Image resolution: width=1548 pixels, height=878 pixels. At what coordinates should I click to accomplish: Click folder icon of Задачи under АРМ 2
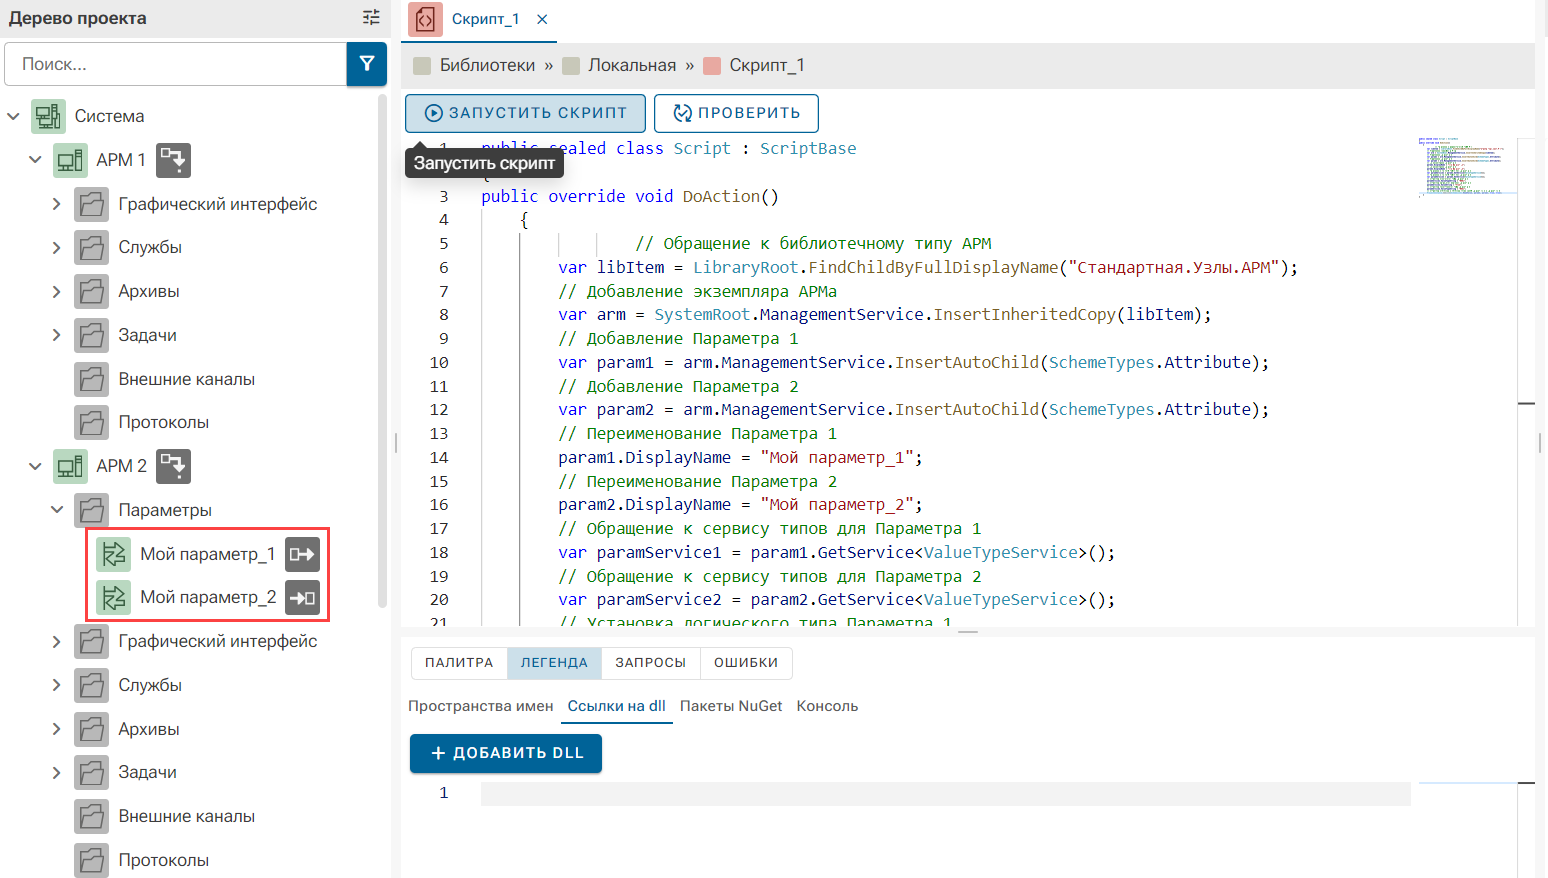coord(92,772)
